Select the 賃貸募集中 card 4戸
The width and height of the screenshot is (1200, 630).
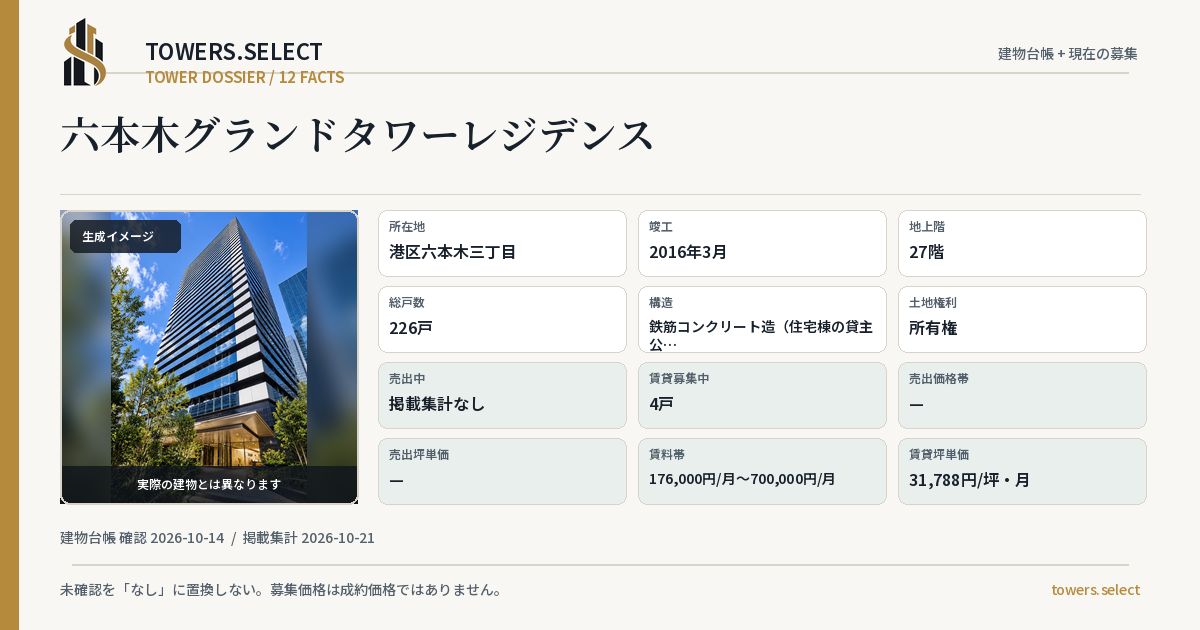coord(762,395)
